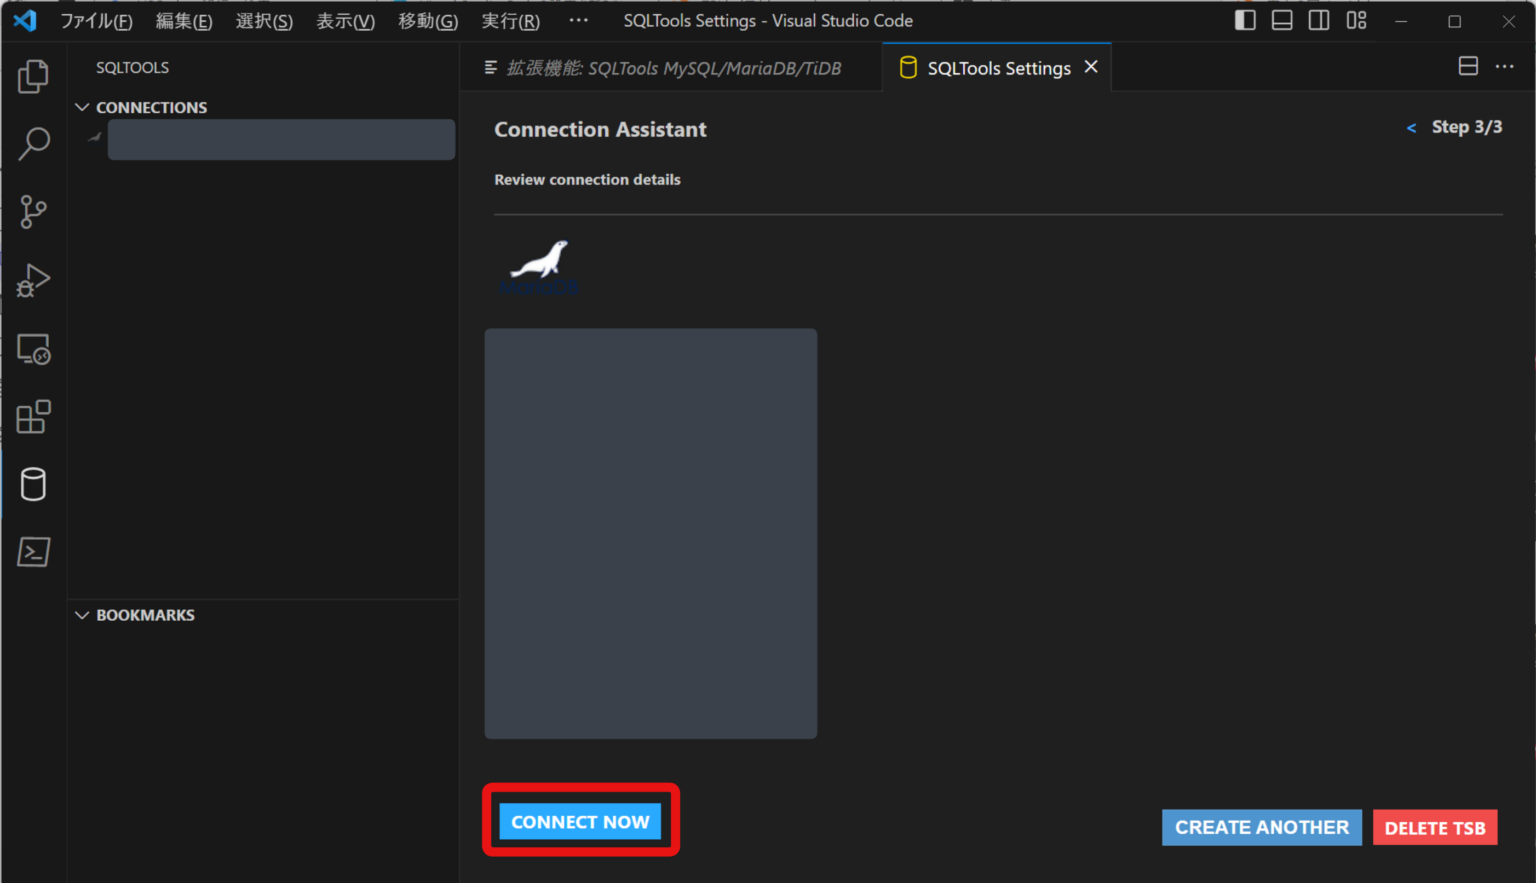Open the Remote Explorer view
The height and width of the screenshot is (883, 1536).
(33, 348)
